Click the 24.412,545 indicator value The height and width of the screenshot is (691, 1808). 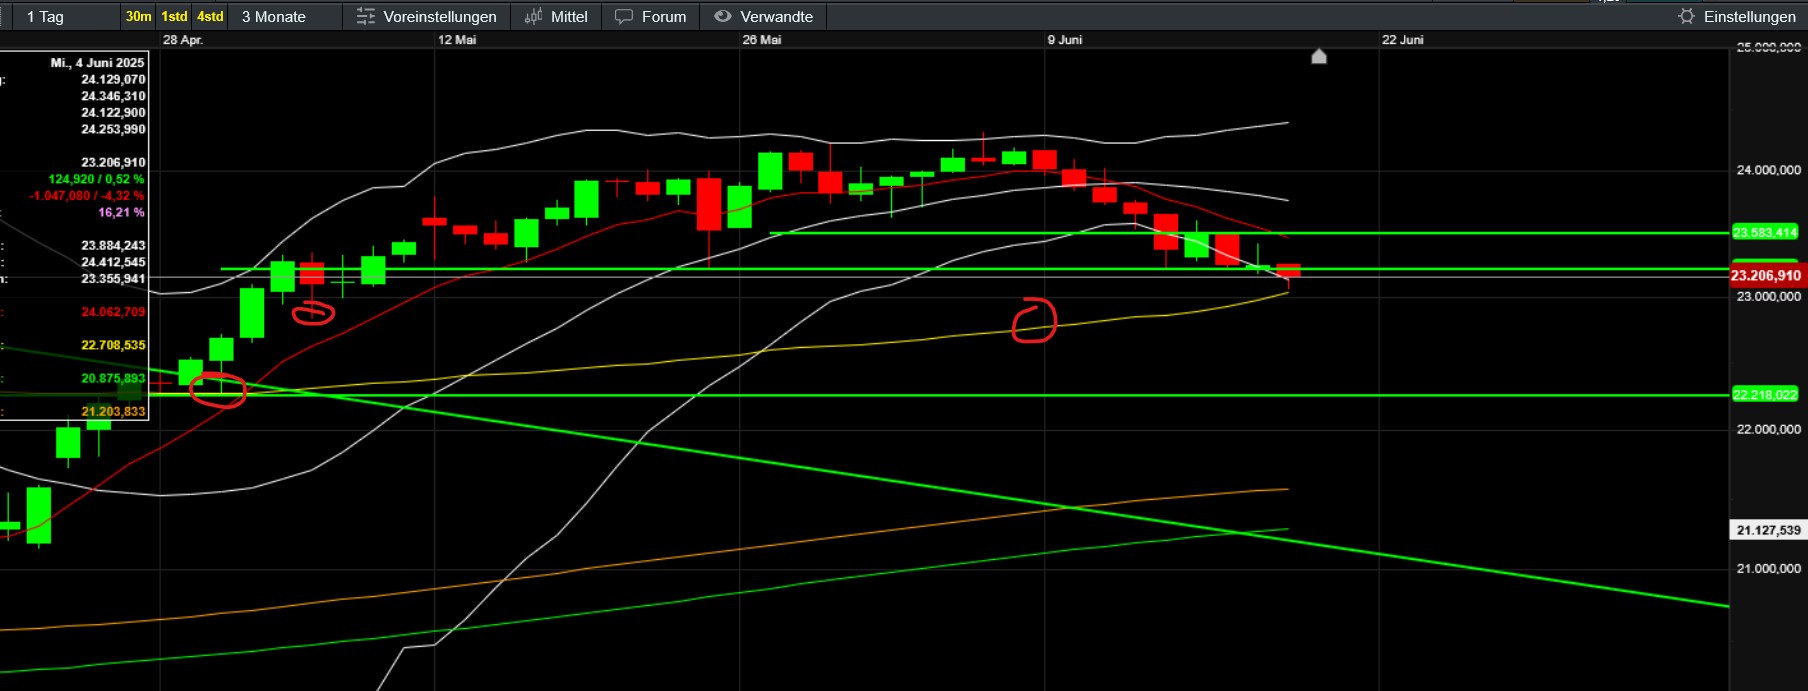click(113, 263)
